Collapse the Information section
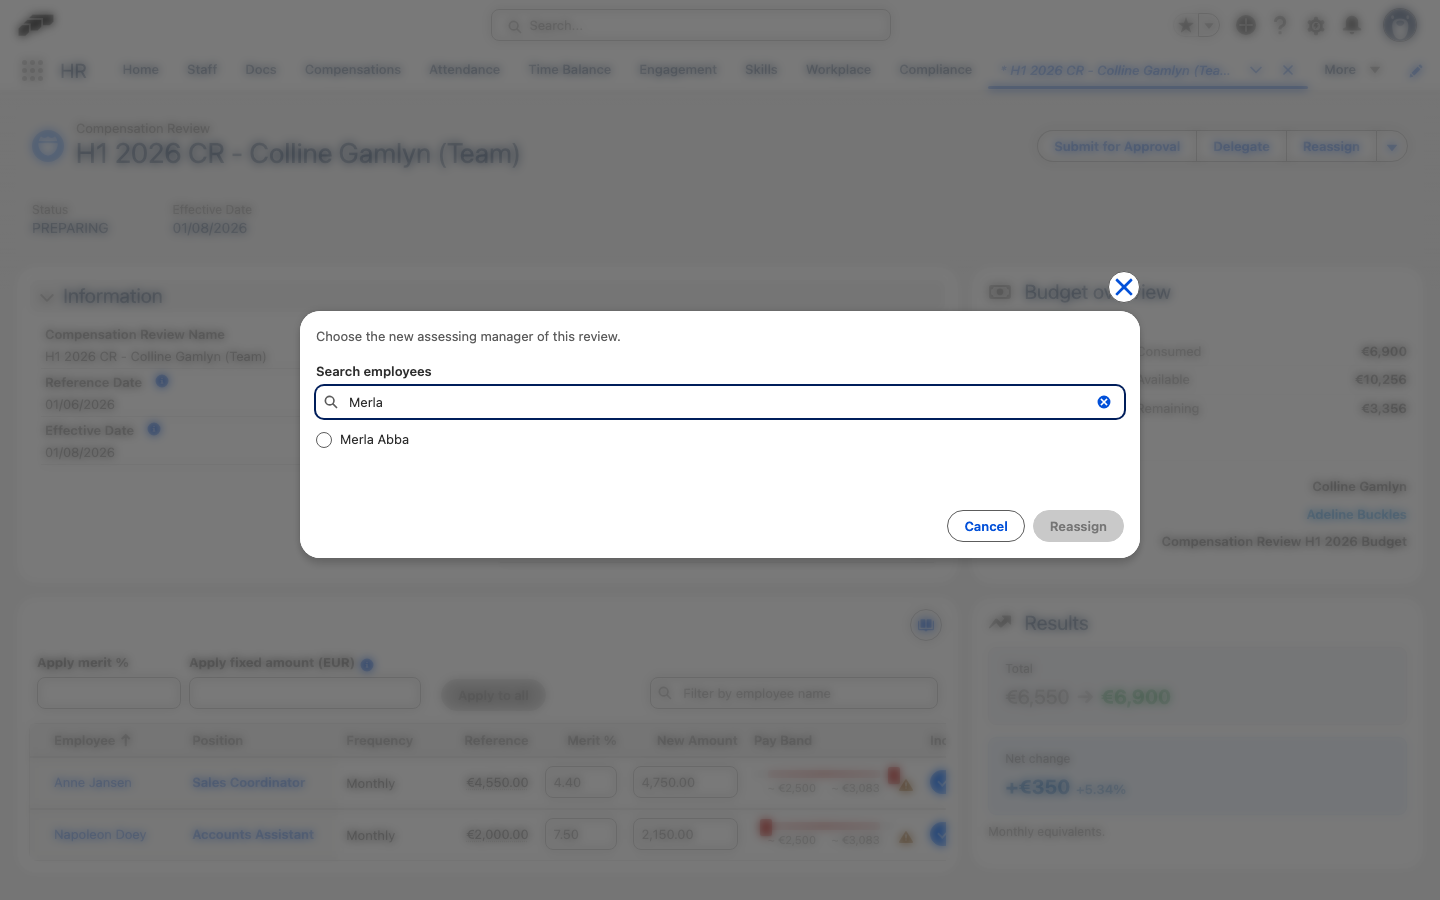Image resolution: width=1440 pixels, height=900 pixels. click(x=47, y=297)
